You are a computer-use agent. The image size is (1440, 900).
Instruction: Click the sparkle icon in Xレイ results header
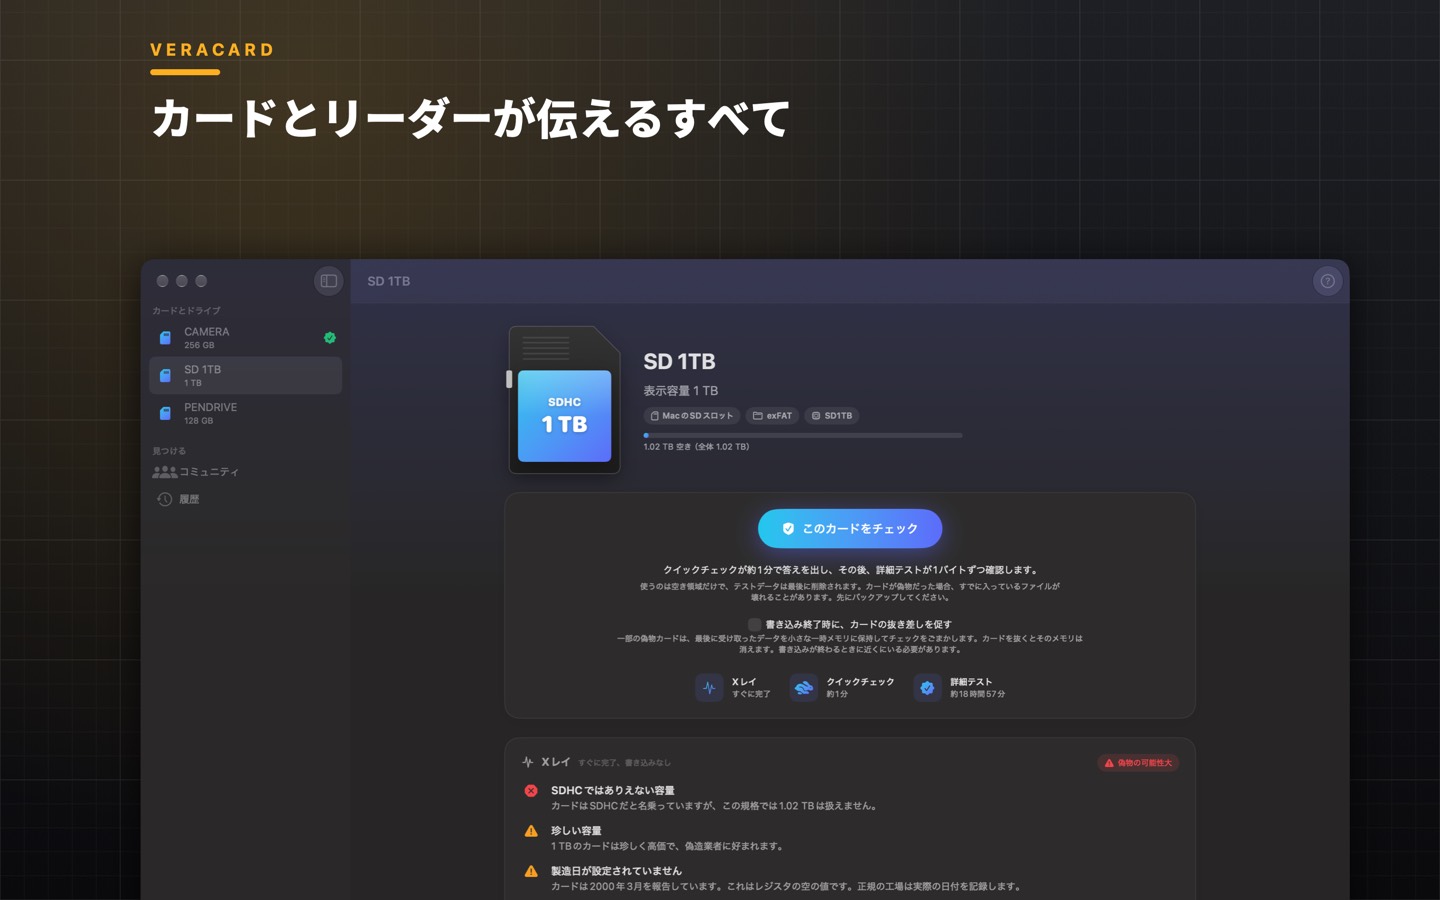pos(528,762)
